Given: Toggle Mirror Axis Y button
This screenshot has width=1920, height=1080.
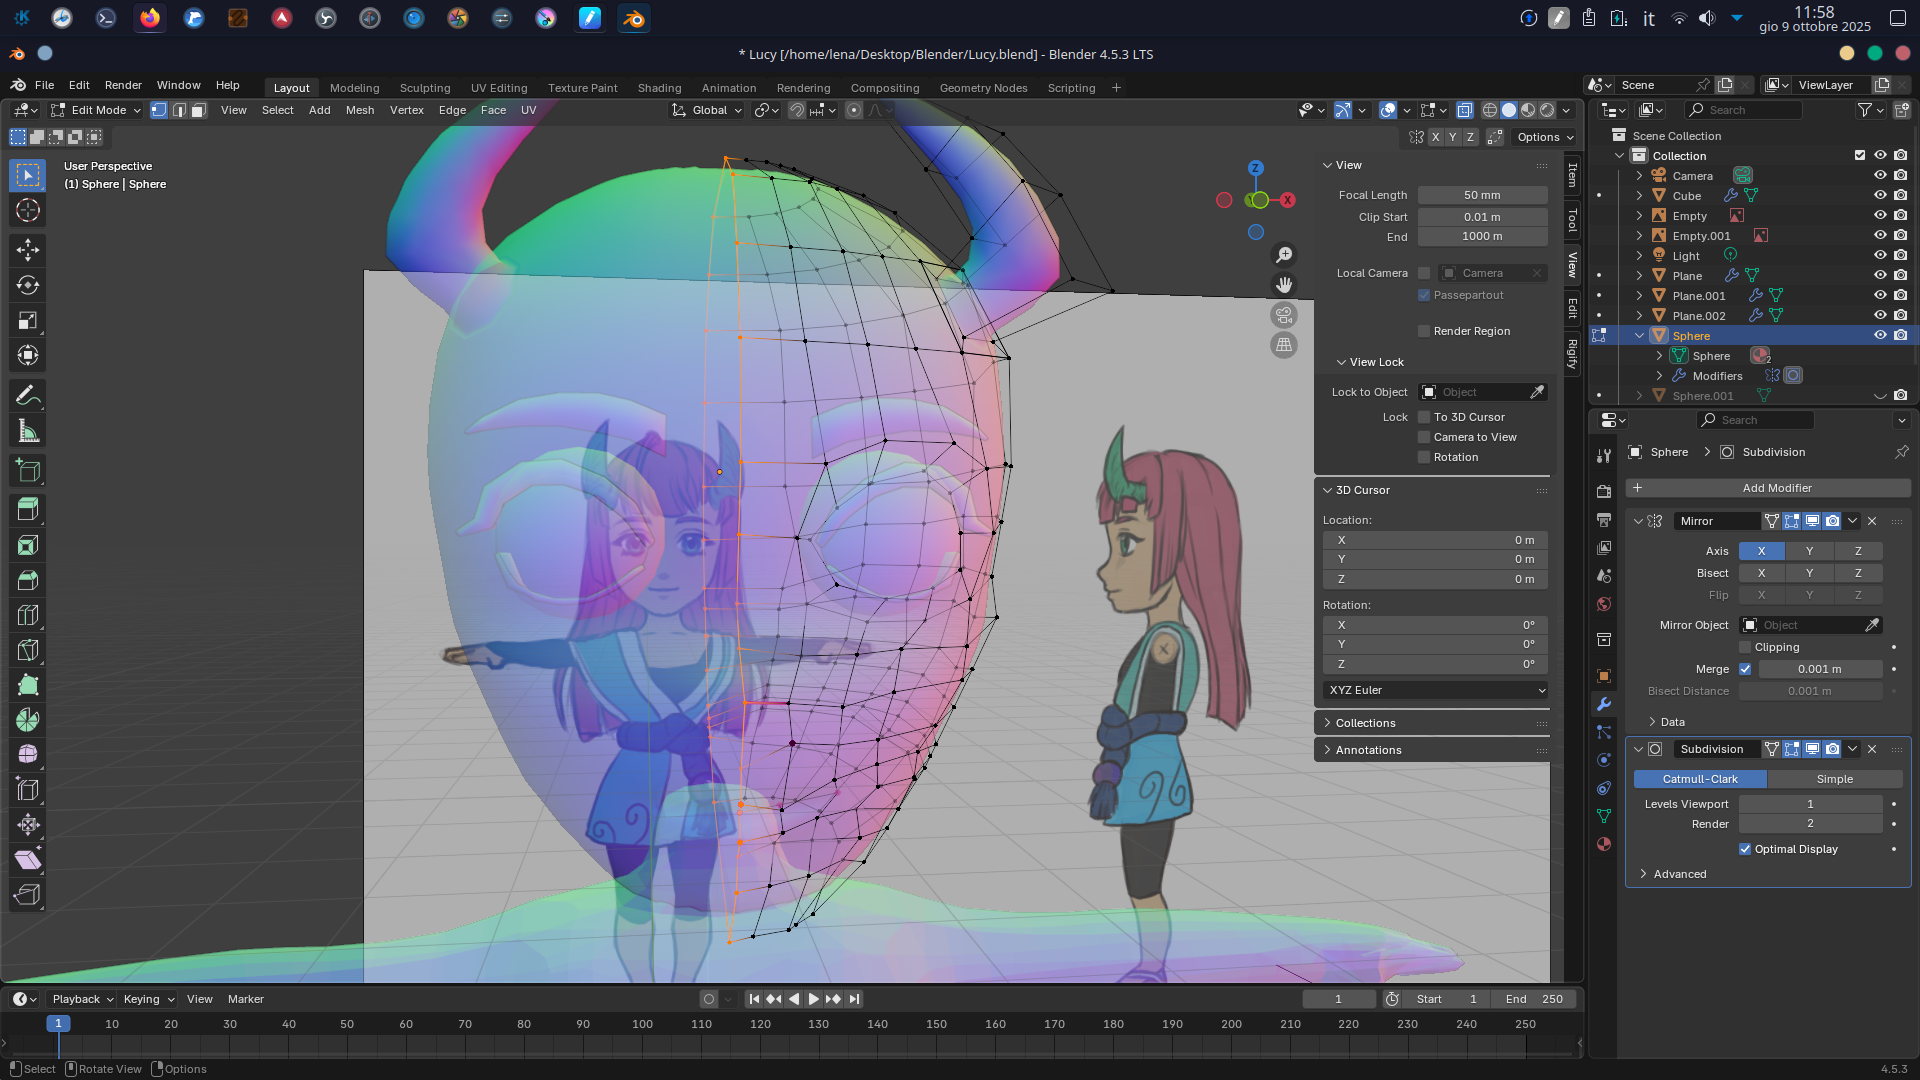Looking at the screenshot, I should [x=1809, y=551].
